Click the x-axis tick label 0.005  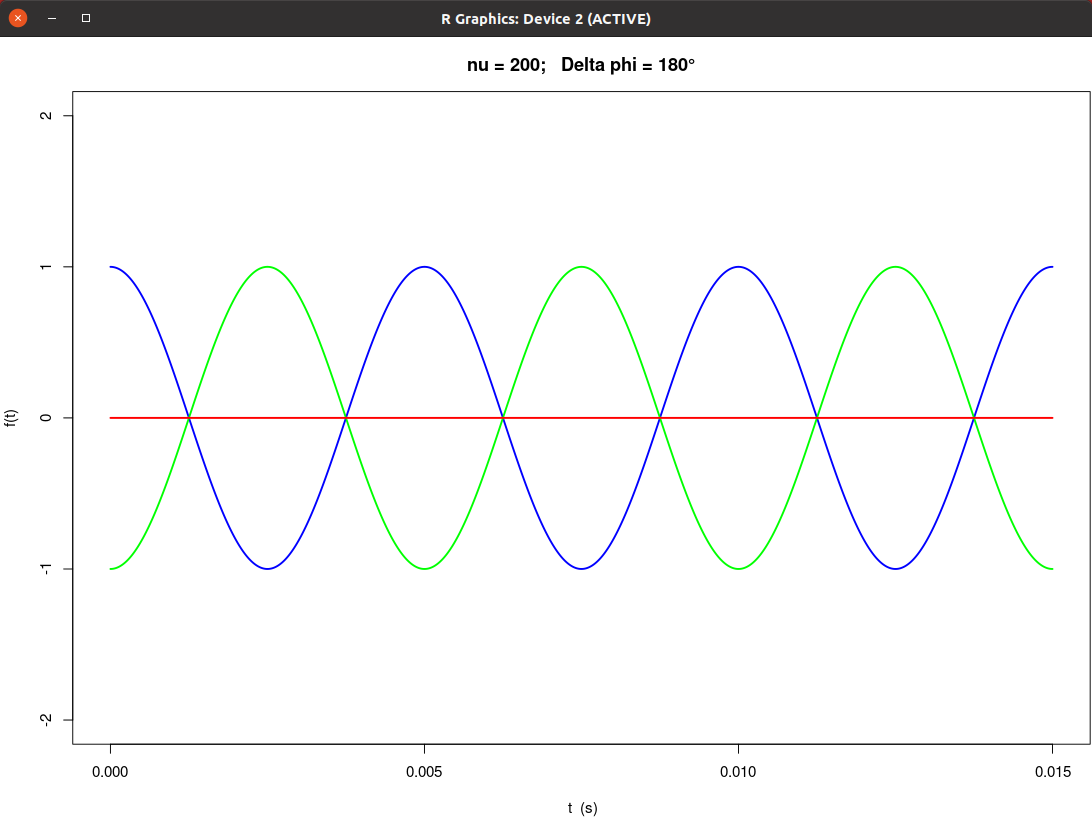click(424, 772)
